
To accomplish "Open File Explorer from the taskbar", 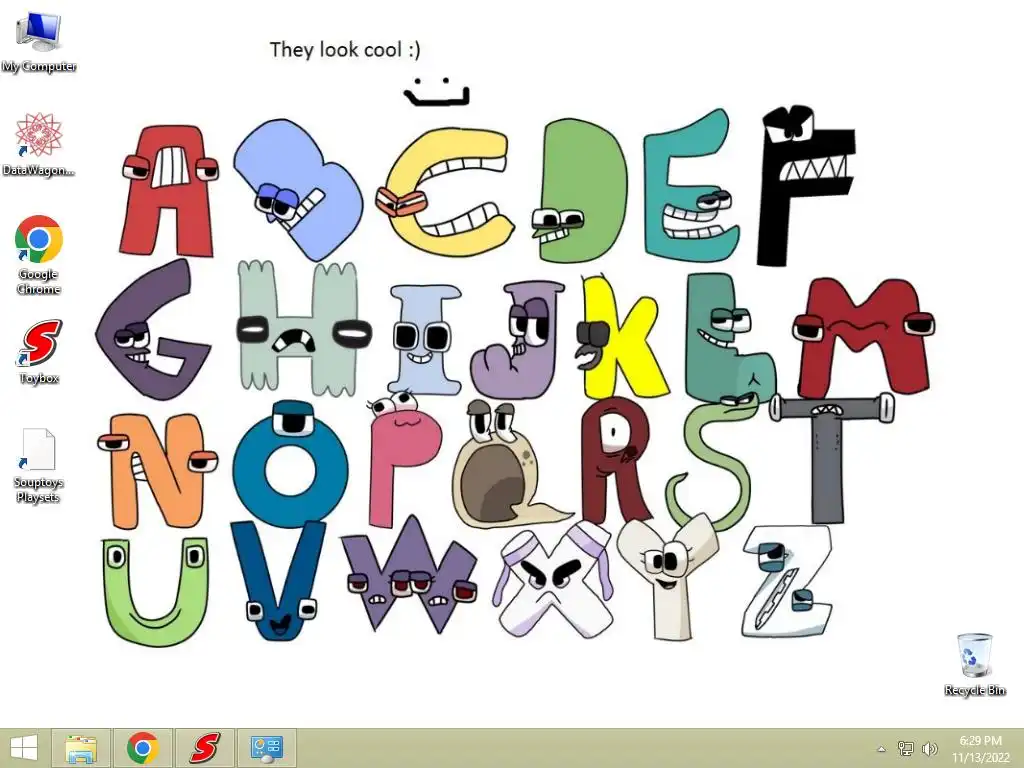I will tap(82, 748).
